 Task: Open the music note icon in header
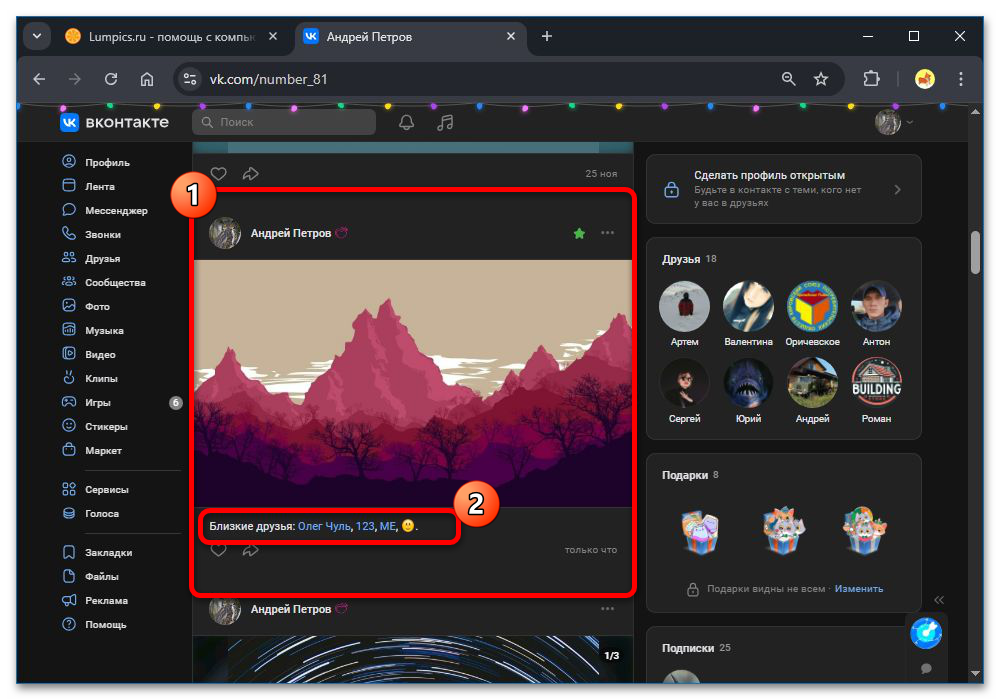(x=445, y=122)
